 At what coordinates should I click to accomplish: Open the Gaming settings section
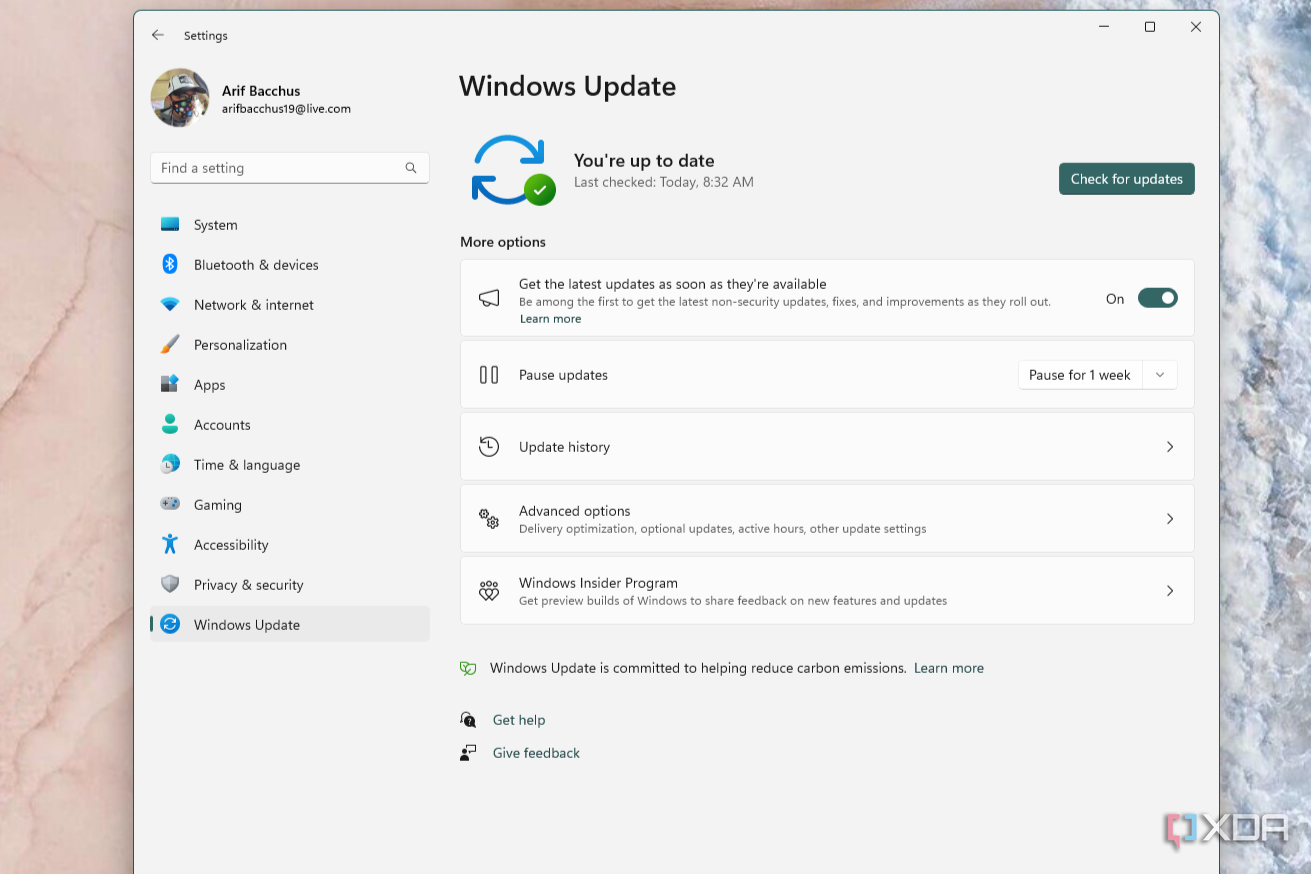click(x=290, y=505)
